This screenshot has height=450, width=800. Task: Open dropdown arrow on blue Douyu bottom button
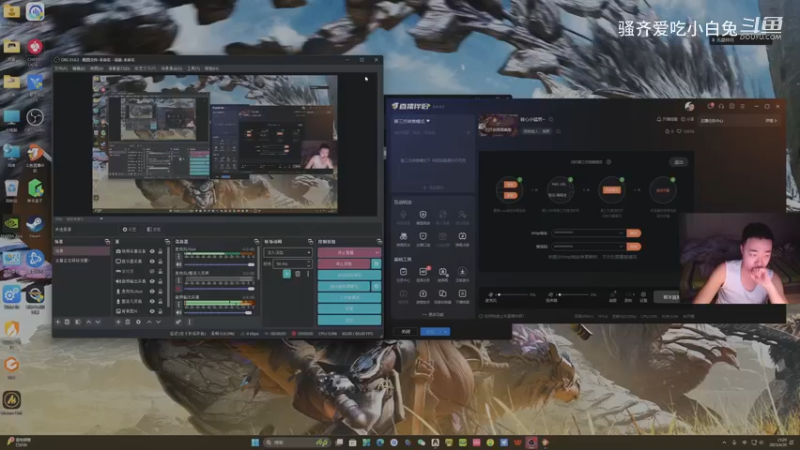(x=446, y=332)
